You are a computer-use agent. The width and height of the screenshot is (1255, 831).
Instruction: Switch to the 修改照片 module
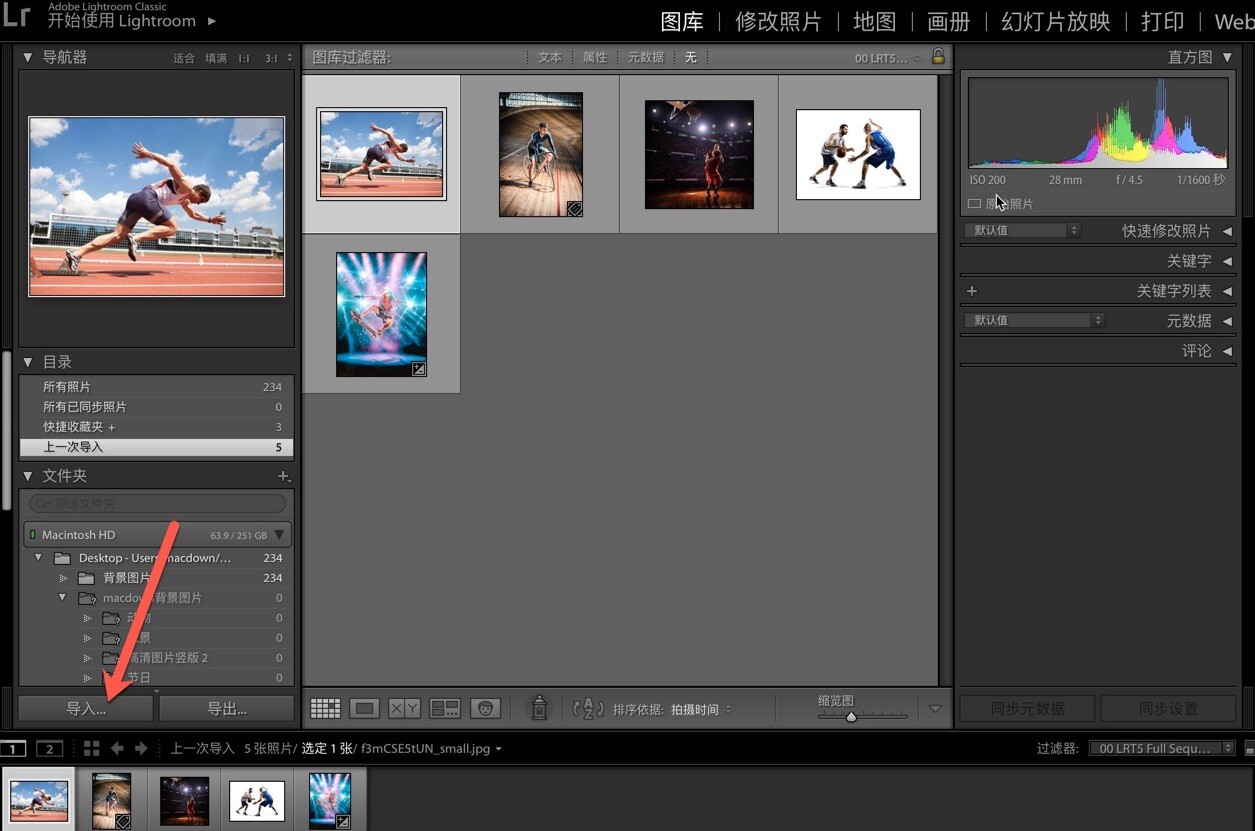click(x=778, y=21)
